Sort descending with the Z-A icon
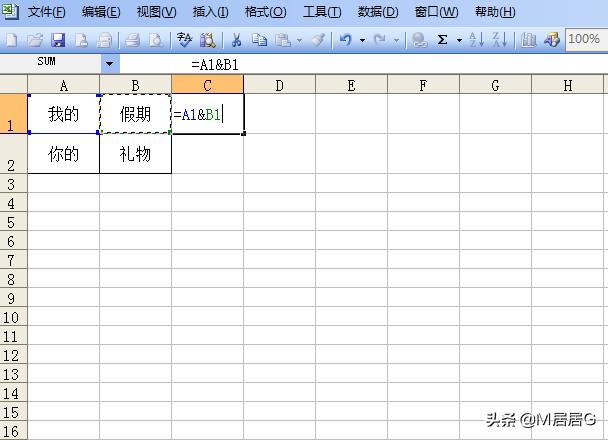 pos(499,40)
